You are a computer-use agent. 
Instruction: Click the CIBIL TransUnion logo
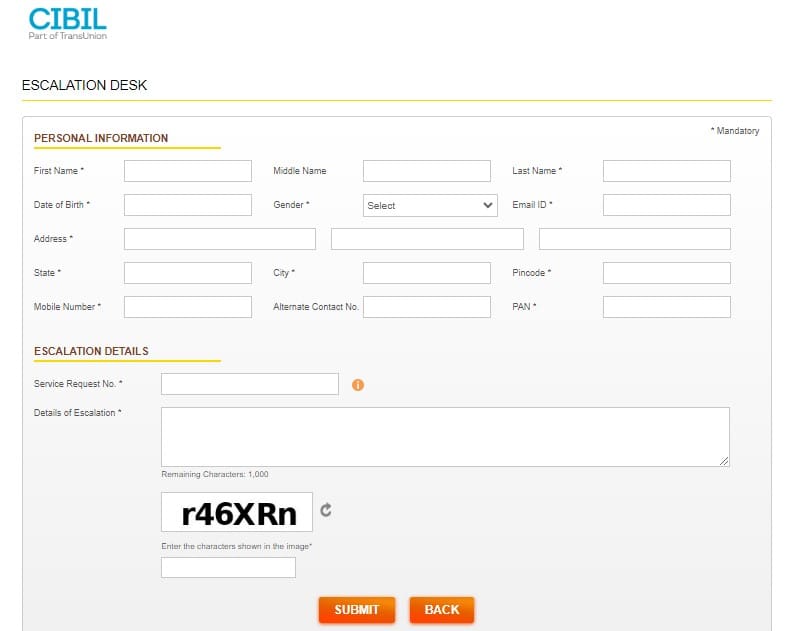point(68,24)
